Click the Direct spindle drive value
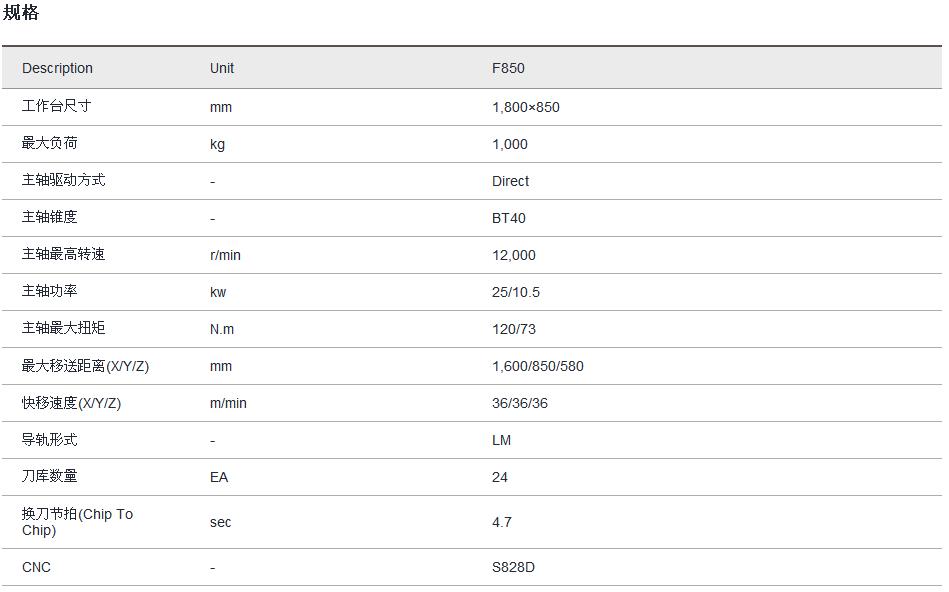 tap(510, 181)
